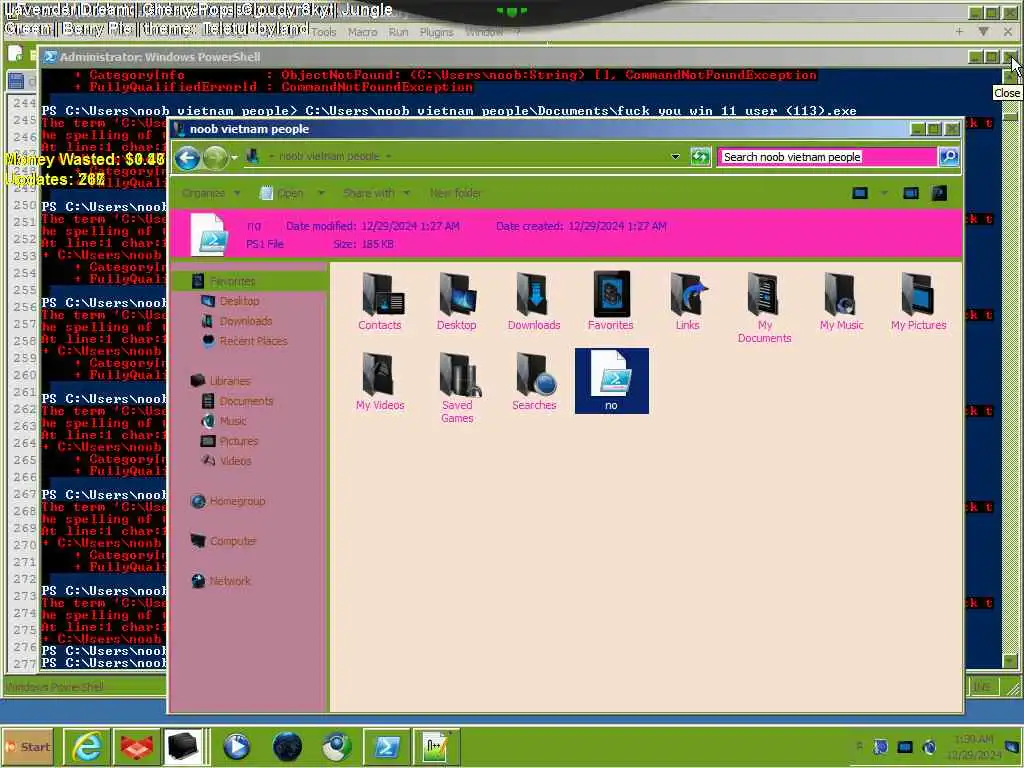Screen dimensions: 1024x768
Task: Open the Plugins menu in background window
Action: (x=436, y=32)
